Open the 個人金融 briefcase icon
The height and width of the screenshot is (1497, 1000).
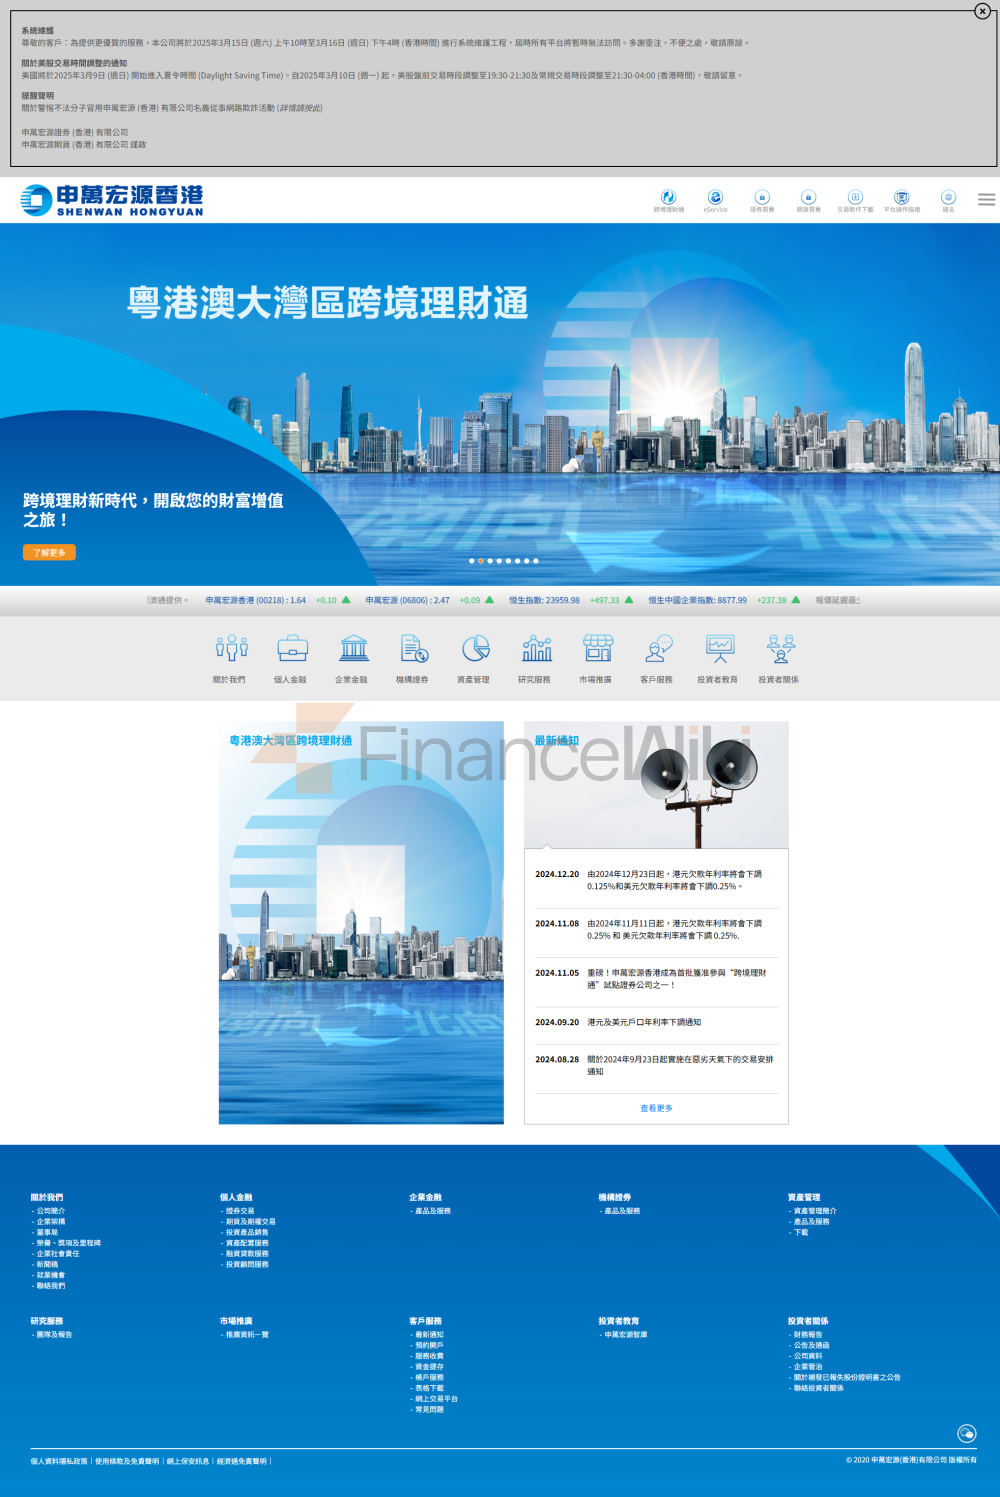coord(292,649)
